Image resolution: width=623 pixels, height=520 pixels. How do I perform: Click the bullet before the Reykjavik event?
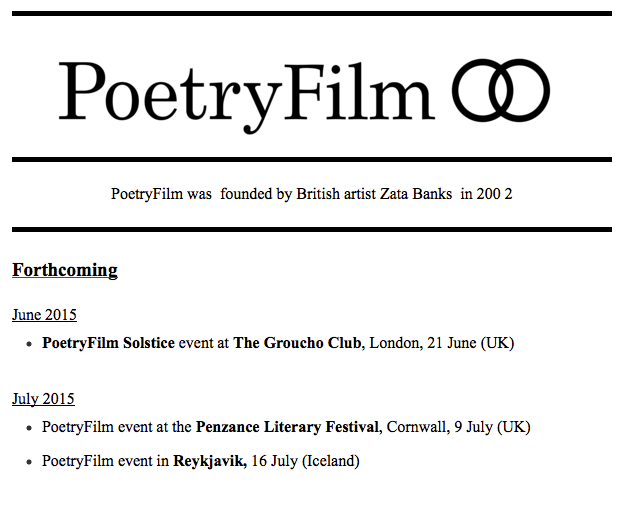coord(30,462)
